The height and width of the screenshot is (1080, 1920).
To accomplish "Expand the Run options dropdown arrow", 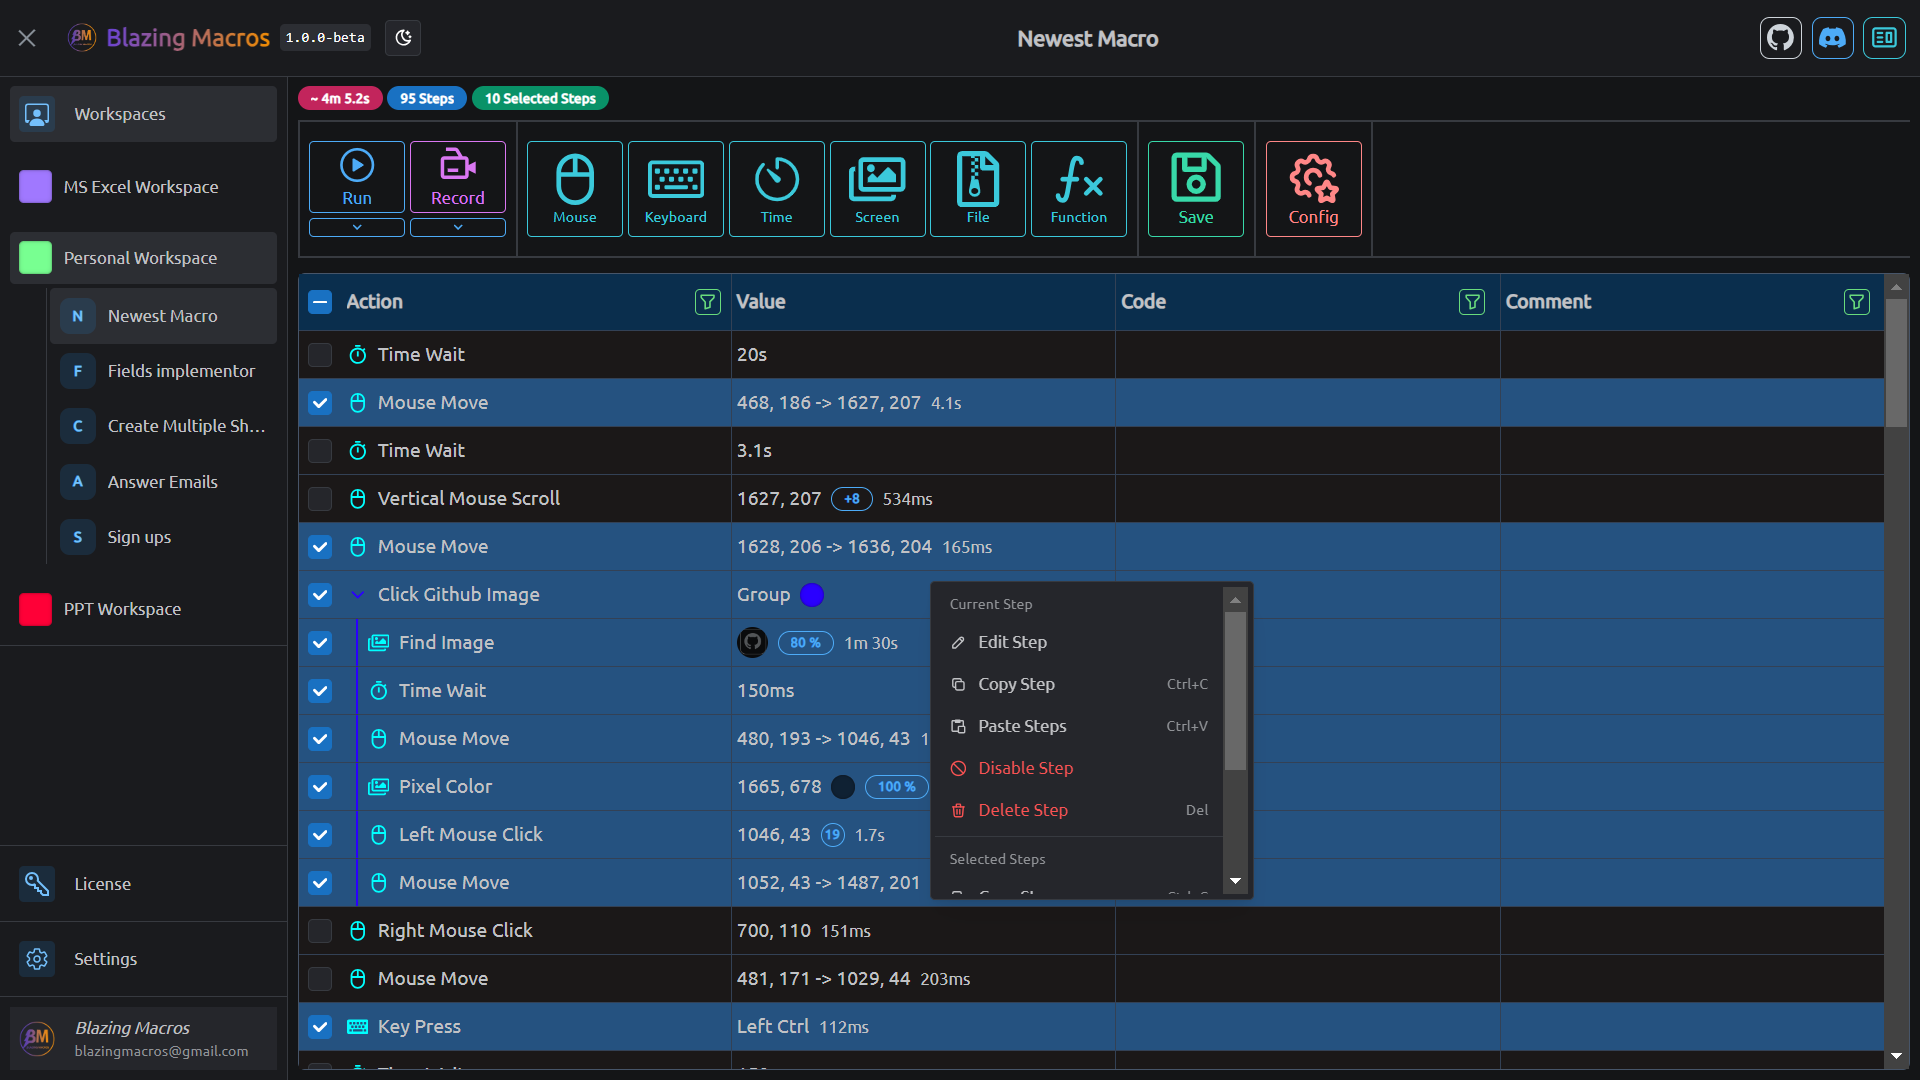I will 357,228.
